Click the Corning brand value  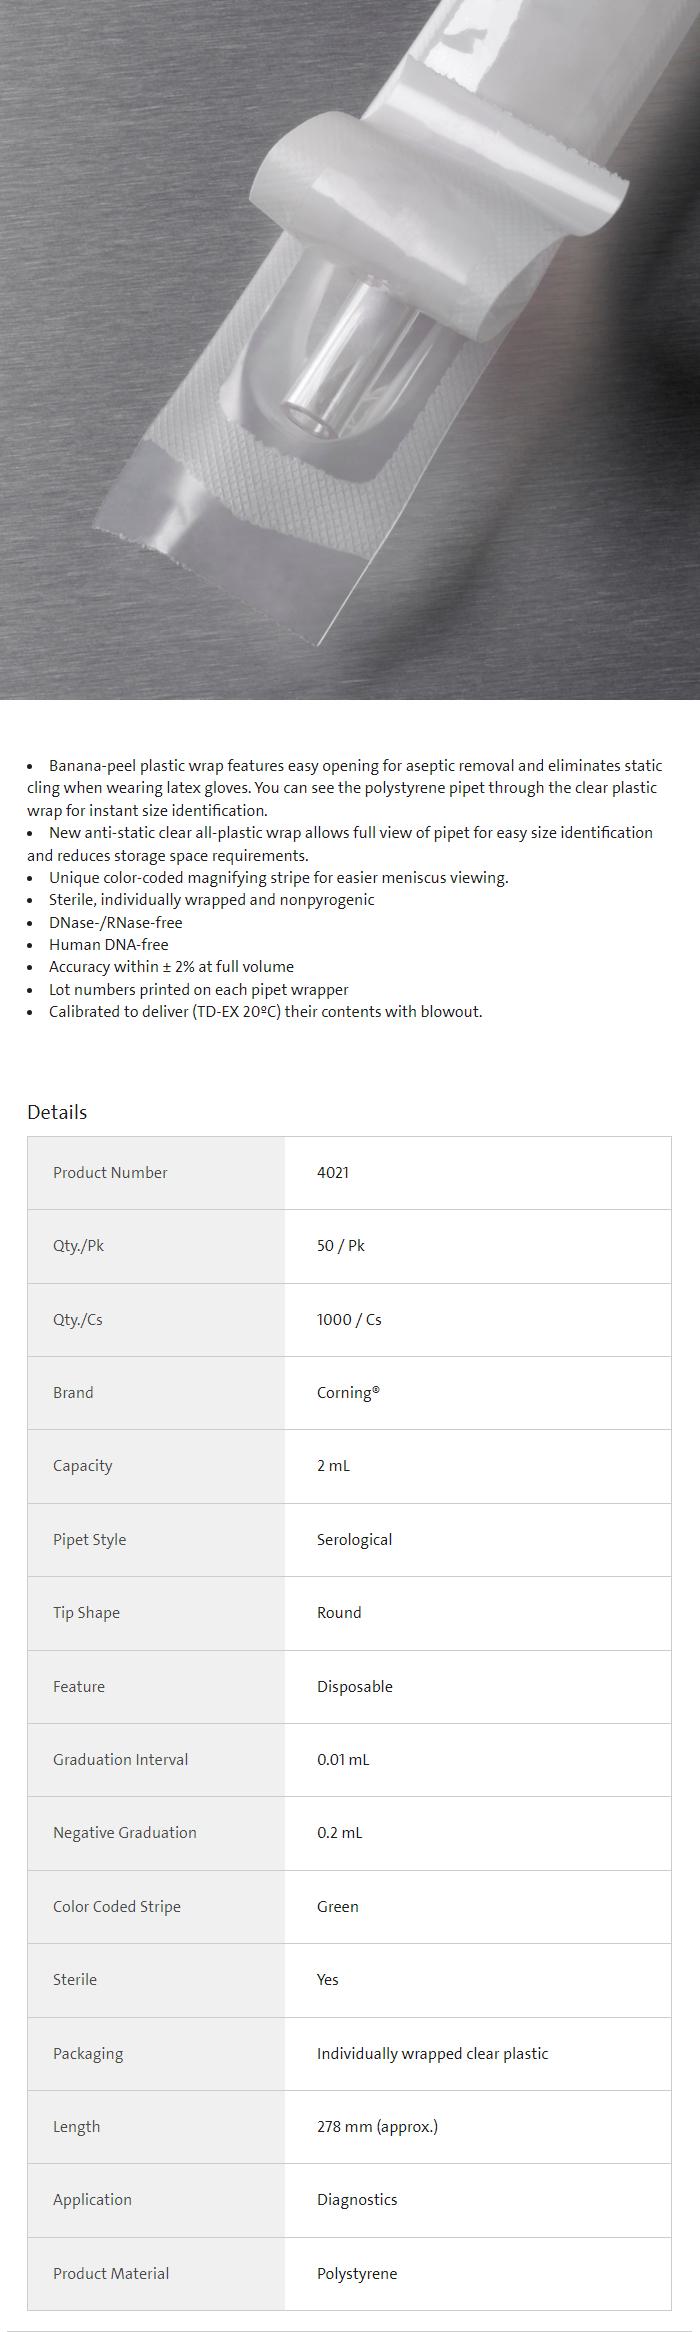tap(348, 1392)
